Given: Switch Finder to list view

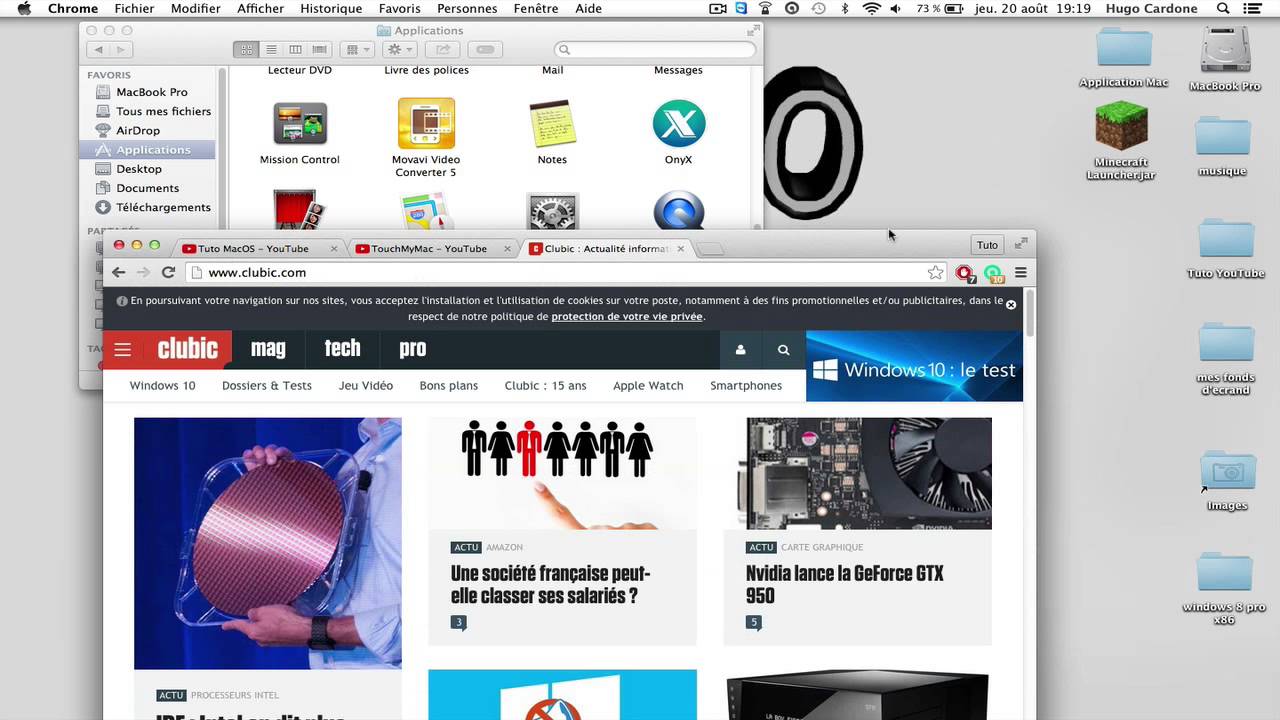Looking at the screenshot, I should point(271,49).
